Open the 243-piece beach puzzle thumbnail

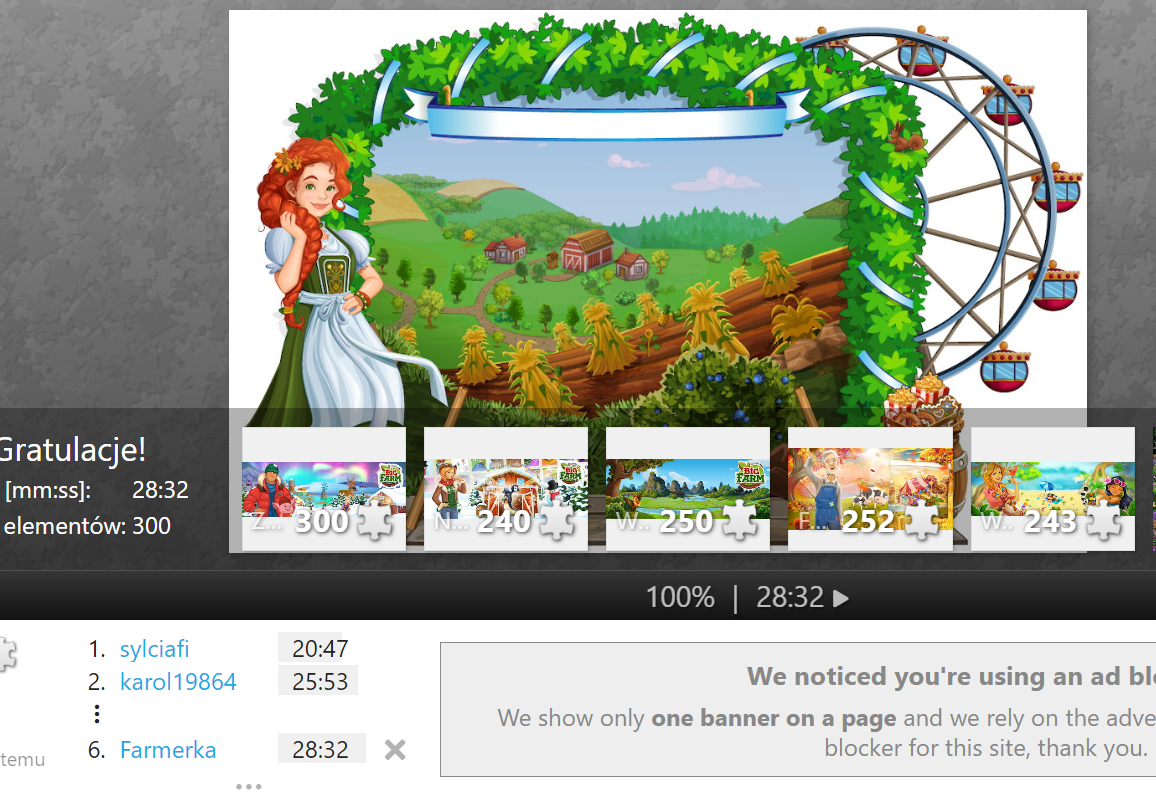pos(1053,489)
